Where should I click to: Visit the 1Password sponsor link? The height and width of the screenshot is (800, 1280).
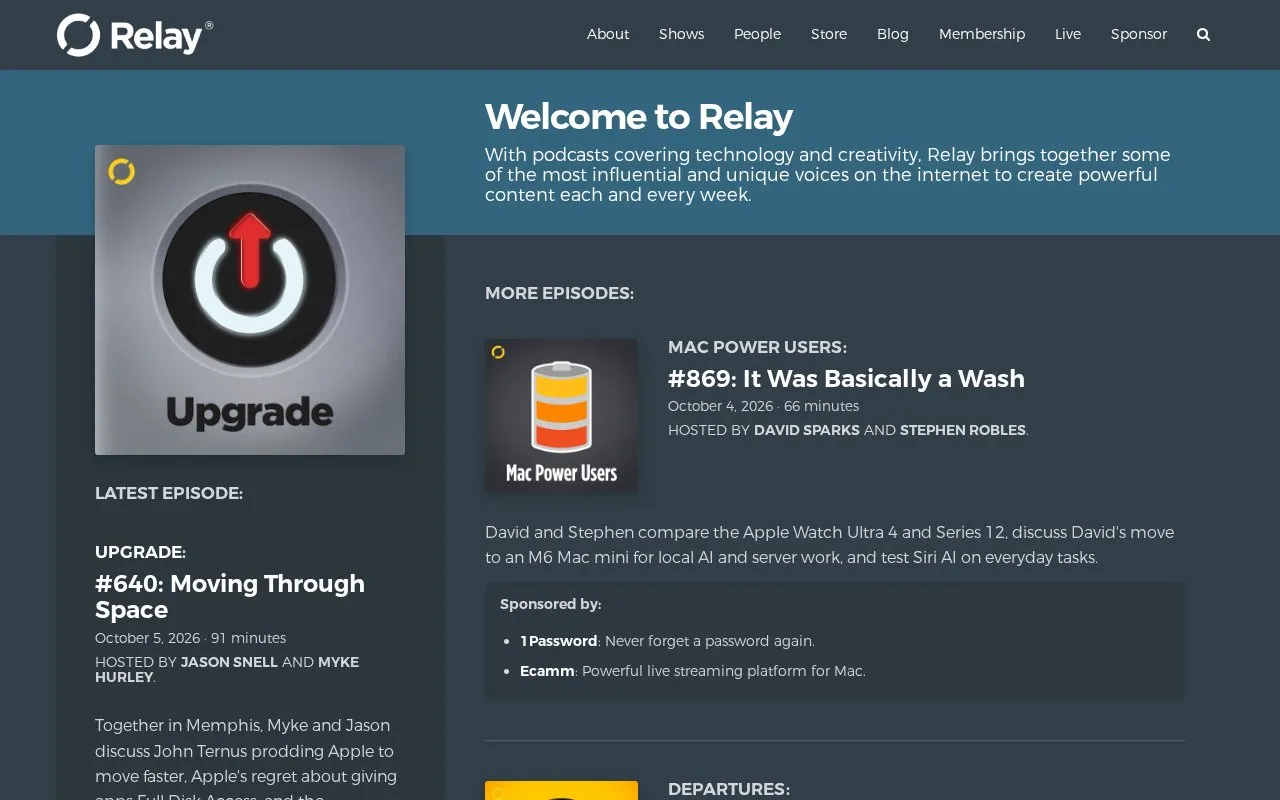point(559,641)
